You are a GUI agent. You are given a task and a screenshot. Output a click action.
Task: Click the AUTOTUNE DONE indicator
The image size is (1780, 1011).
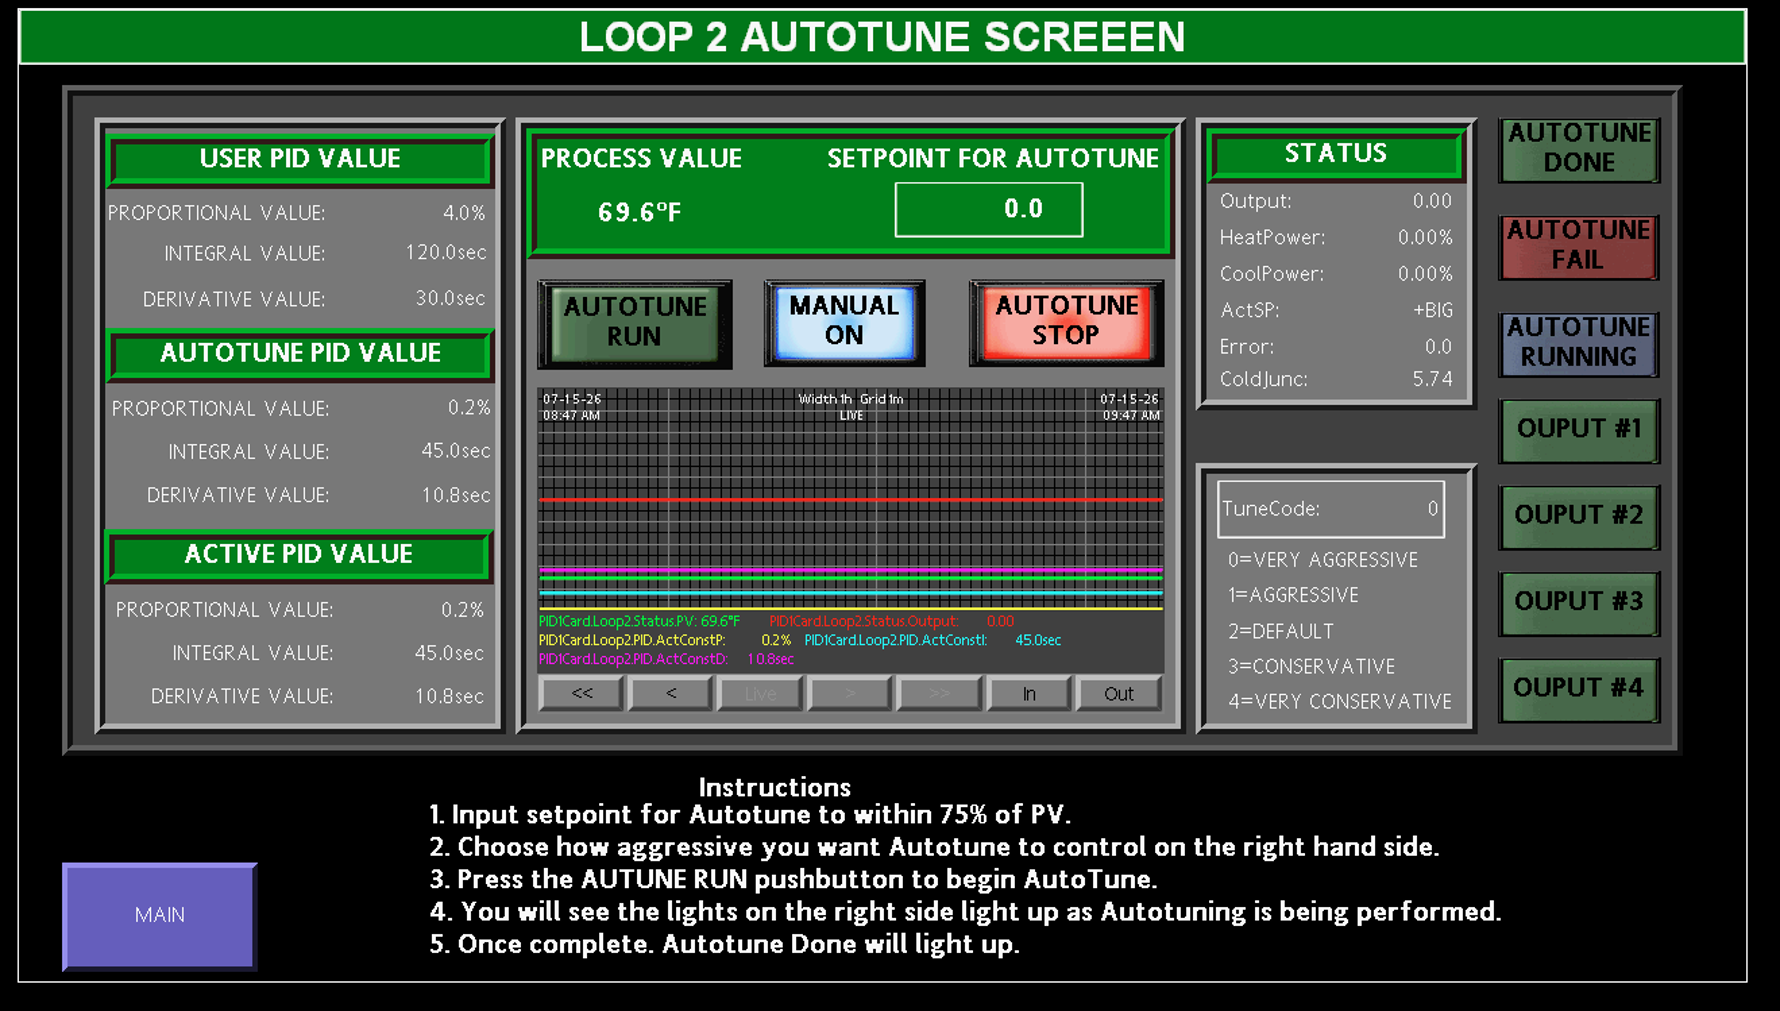1579,149
